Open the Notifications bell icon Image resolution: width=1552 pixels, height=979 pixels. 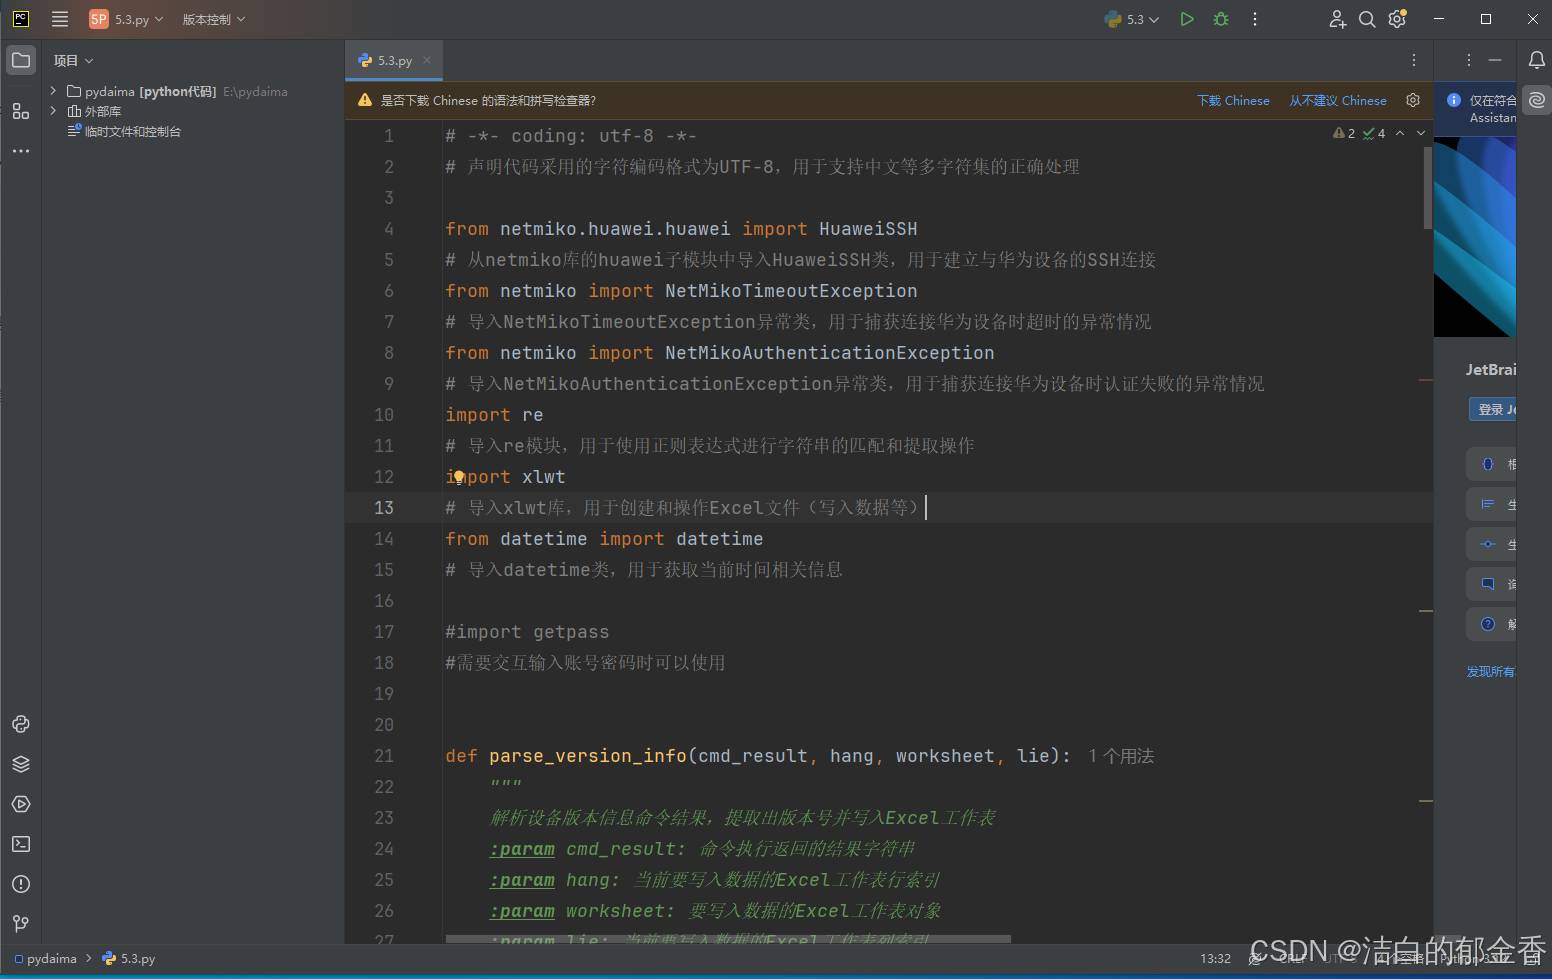pos(1537,60)
